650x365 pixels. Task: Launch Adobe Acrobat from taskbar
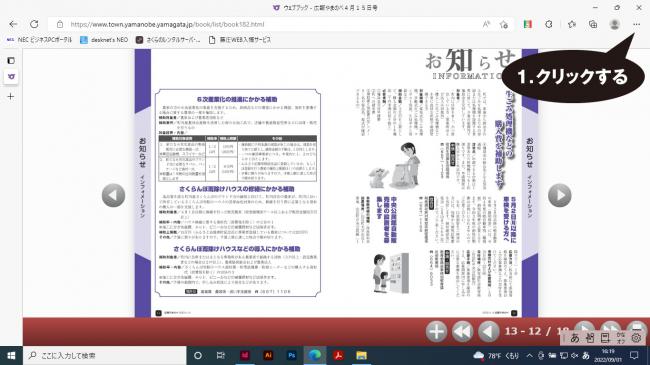tap(338, 355)
